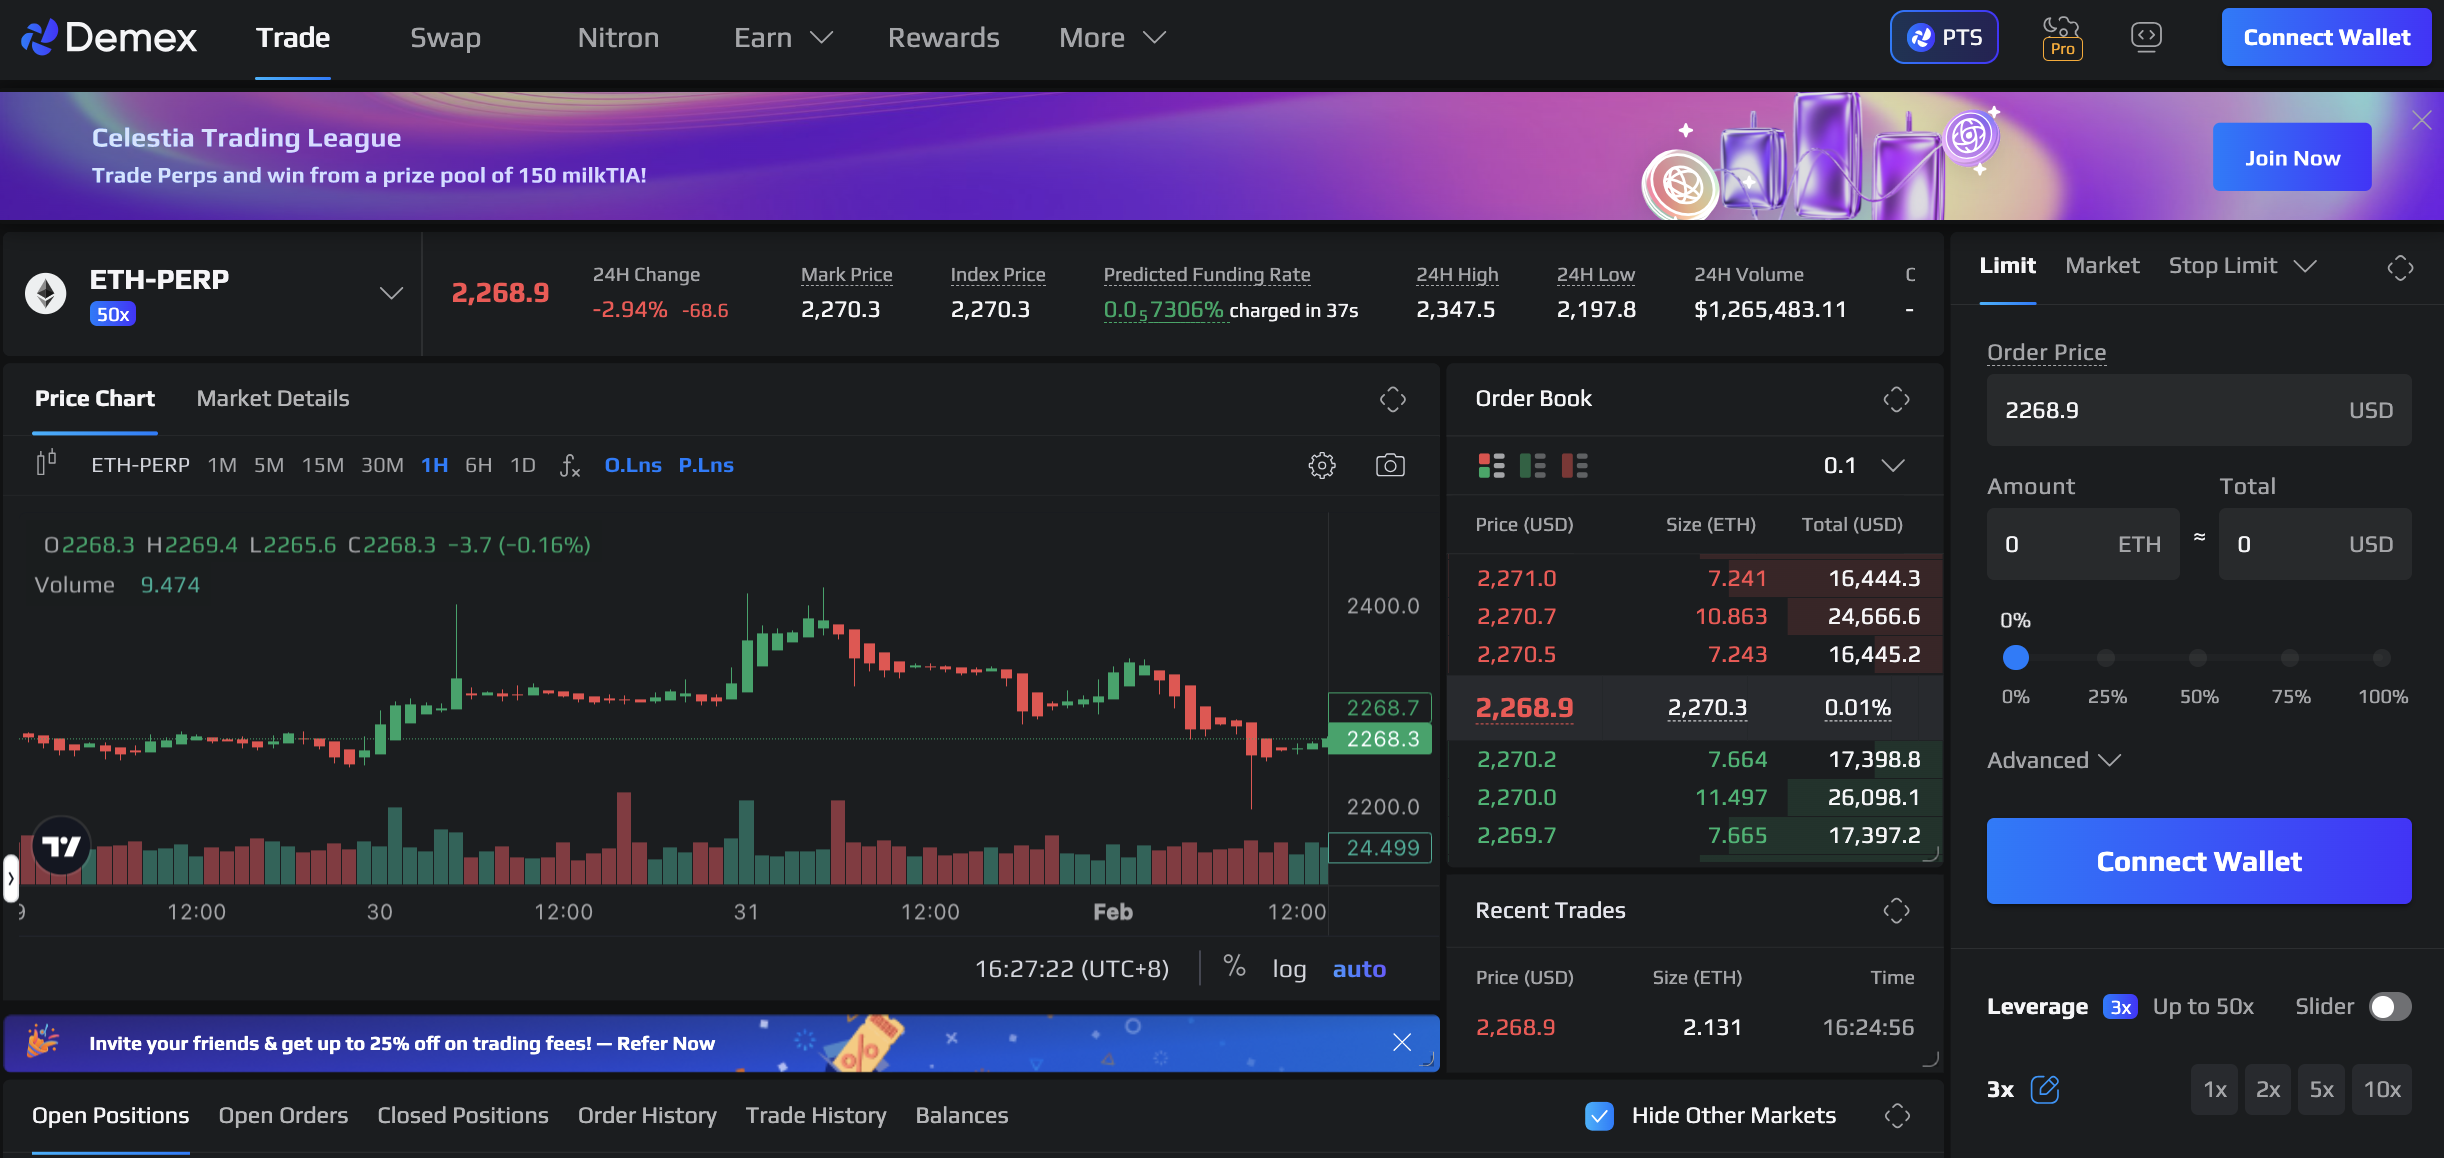Switch to the Market order tab
Screen dimensions: 2444x1158
[2101, 265]
